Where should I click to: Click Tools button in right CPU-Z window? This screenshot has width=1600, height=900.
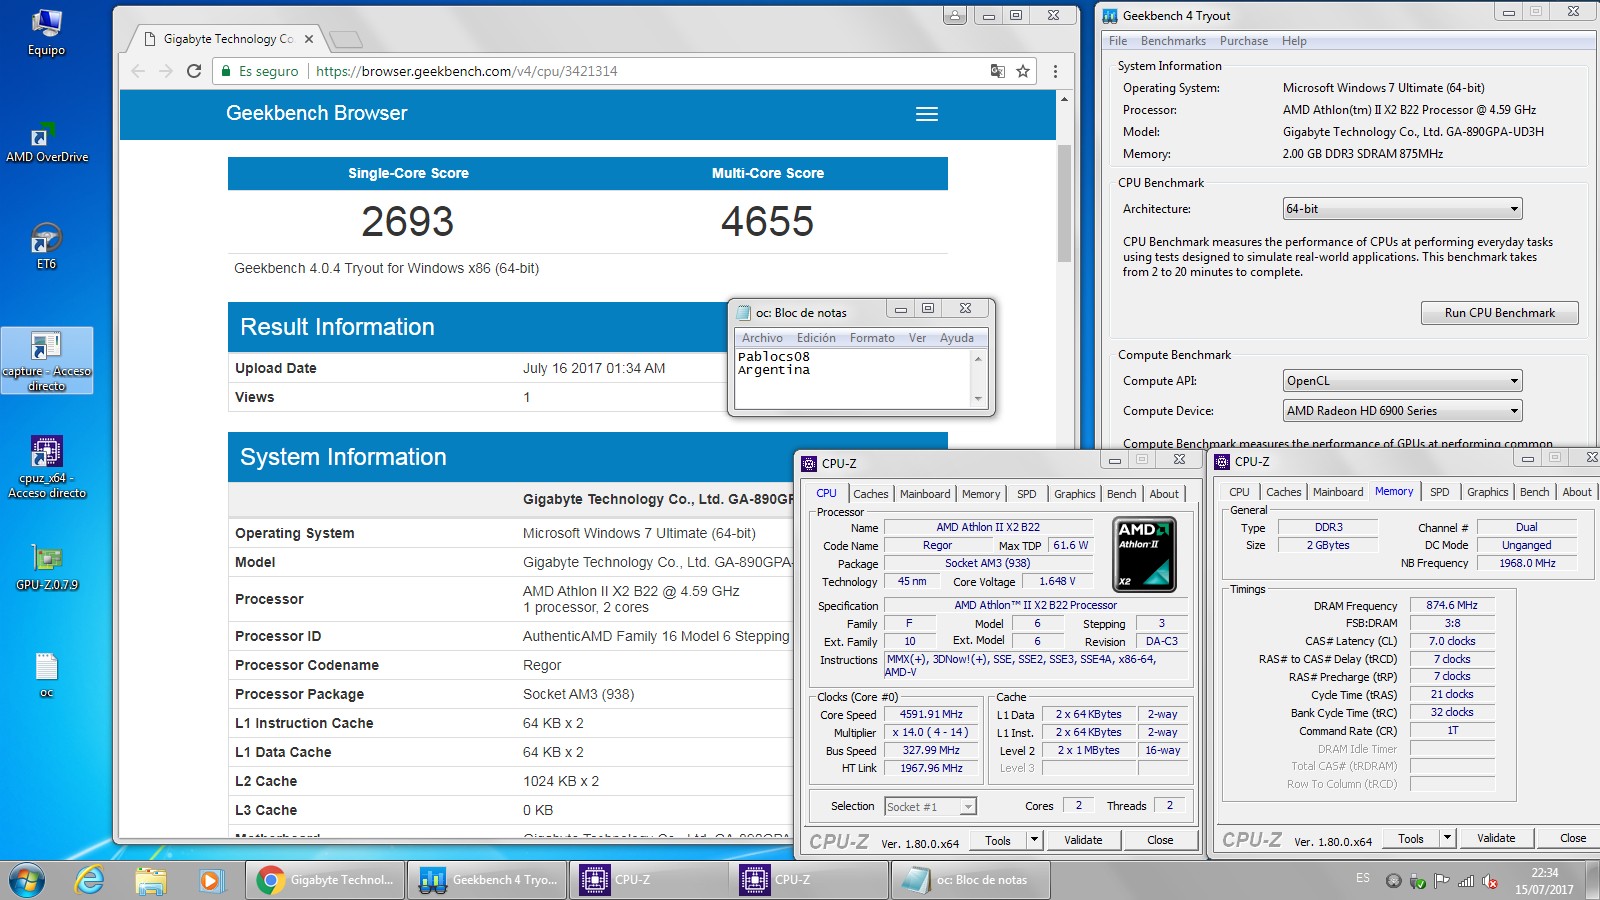point(1411,838)
